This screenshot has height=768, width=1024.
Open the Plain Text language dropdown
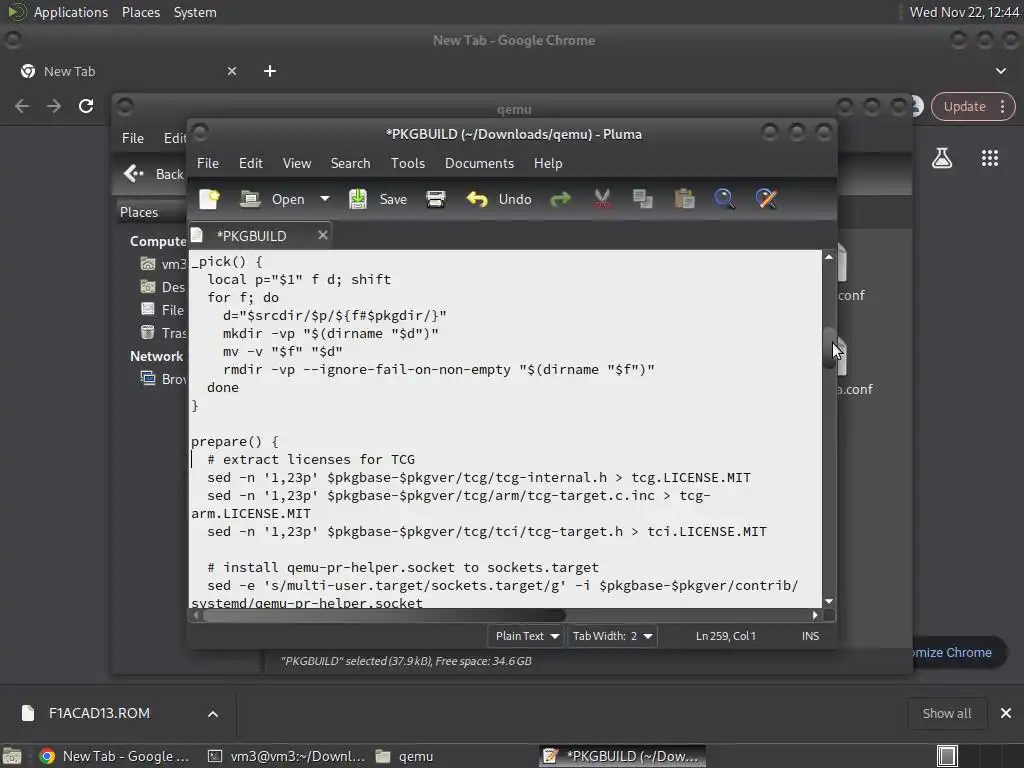[526, 636]
